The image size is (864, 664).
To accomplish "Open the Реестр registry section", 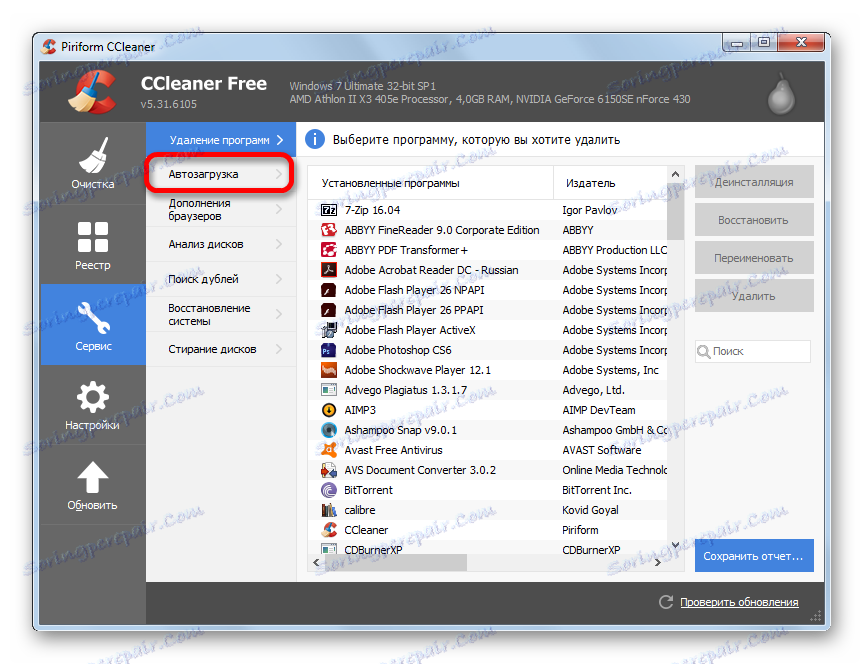I will tap(93, 245).
